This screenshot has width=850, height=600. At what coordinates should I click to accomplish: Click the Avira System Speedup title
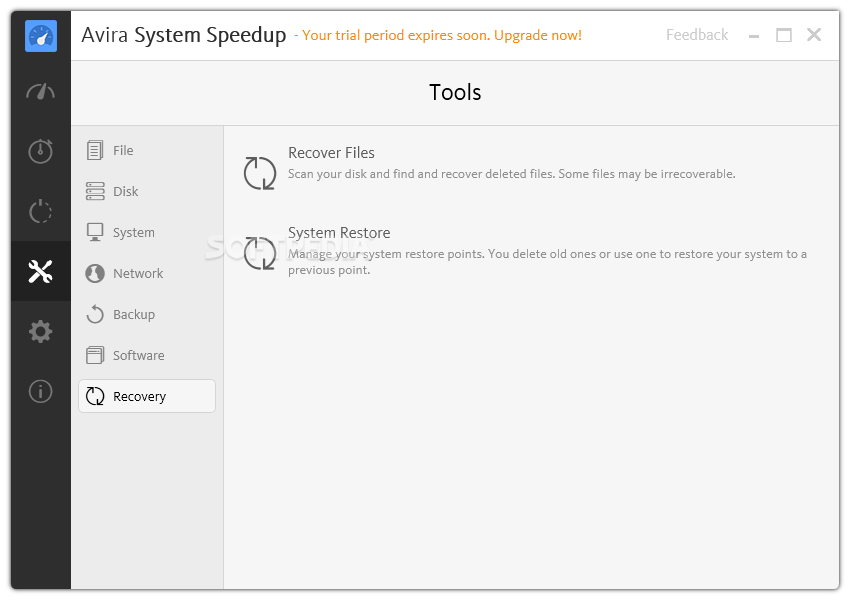pos(184,35)
